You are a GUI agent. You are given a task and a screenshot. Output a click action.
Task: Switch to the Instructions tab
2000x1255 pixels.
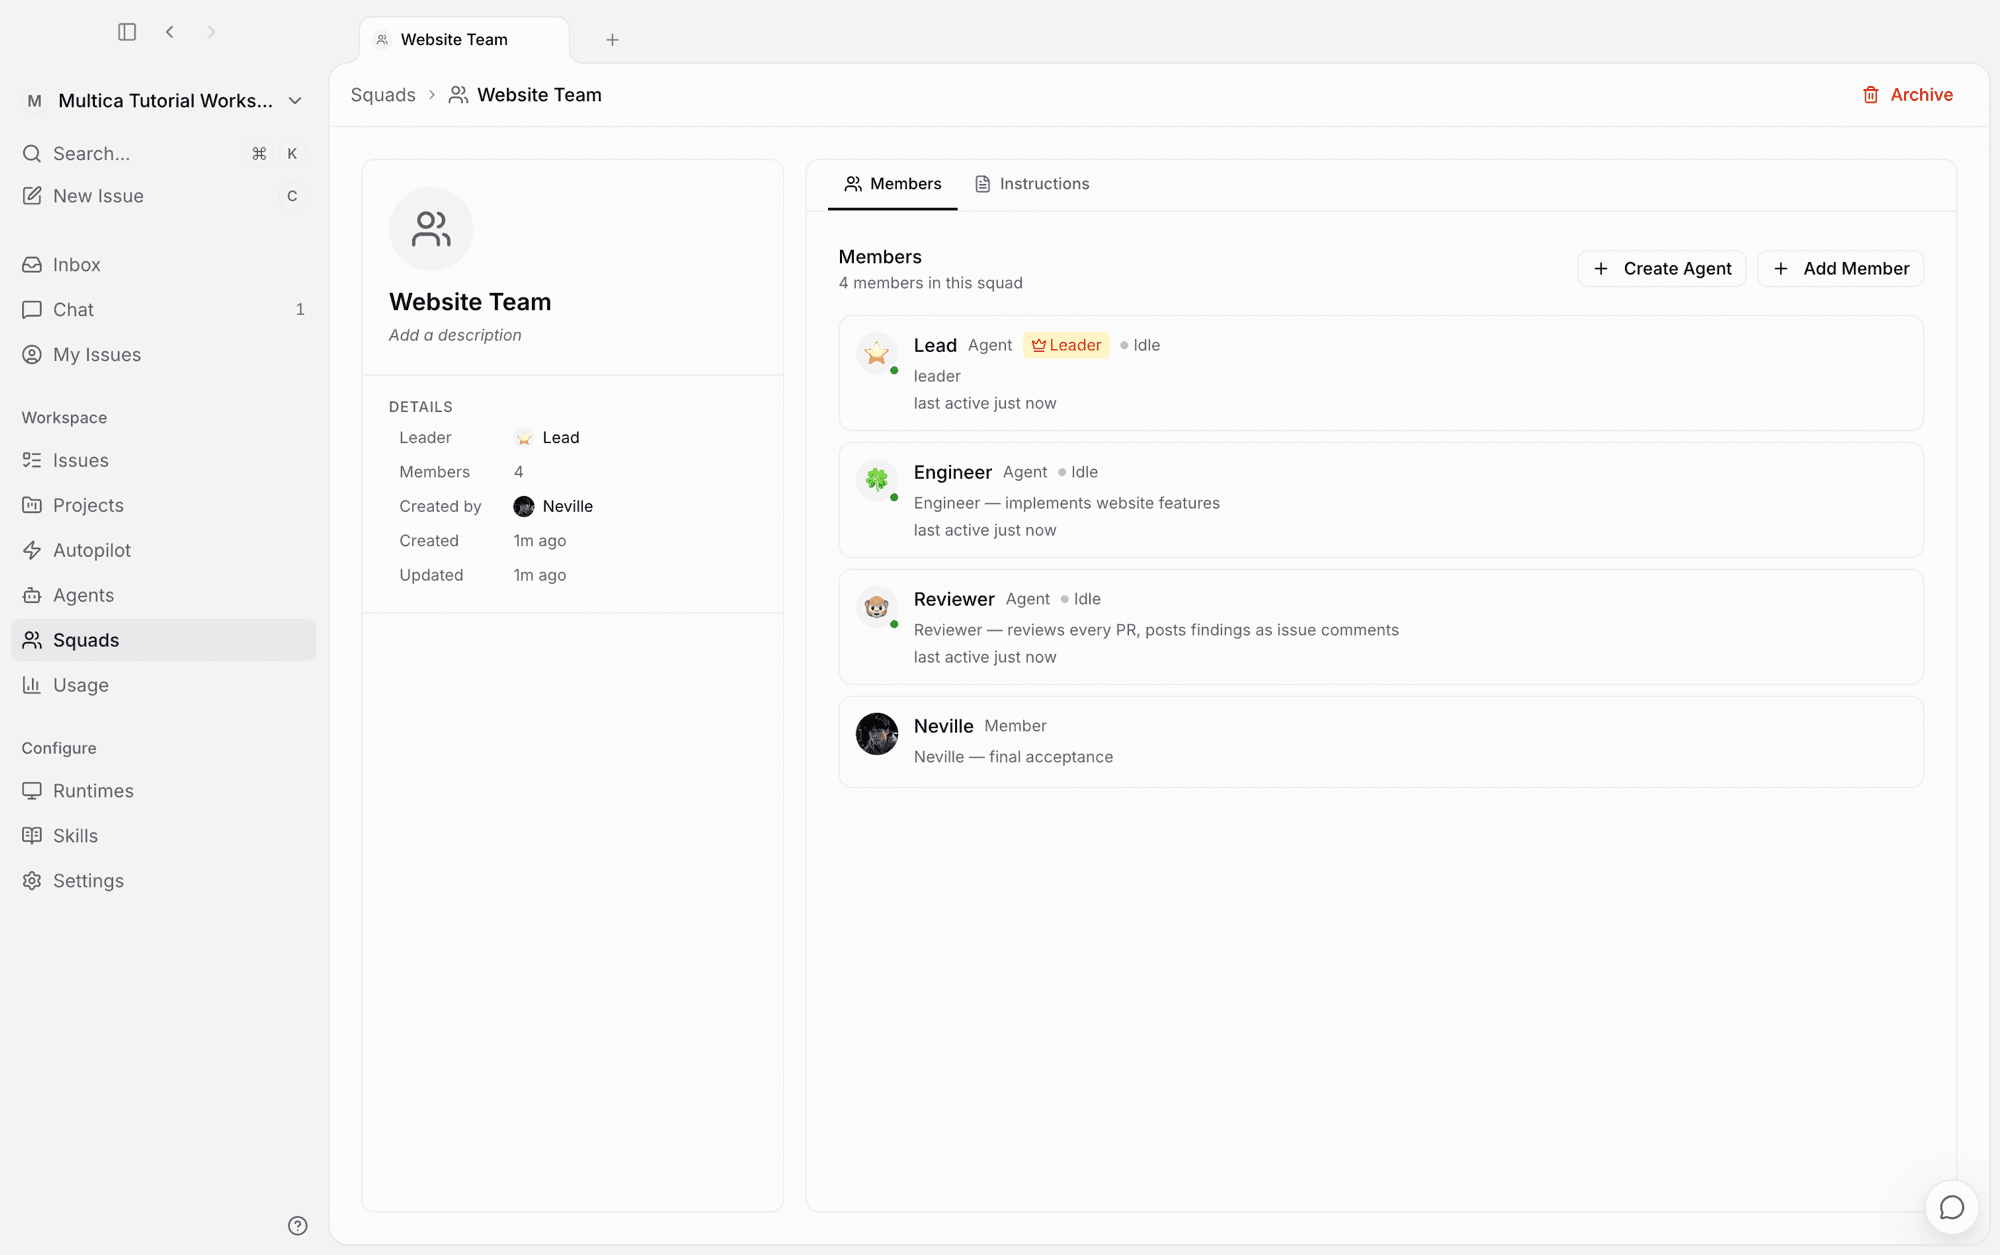pos(1032,184)
